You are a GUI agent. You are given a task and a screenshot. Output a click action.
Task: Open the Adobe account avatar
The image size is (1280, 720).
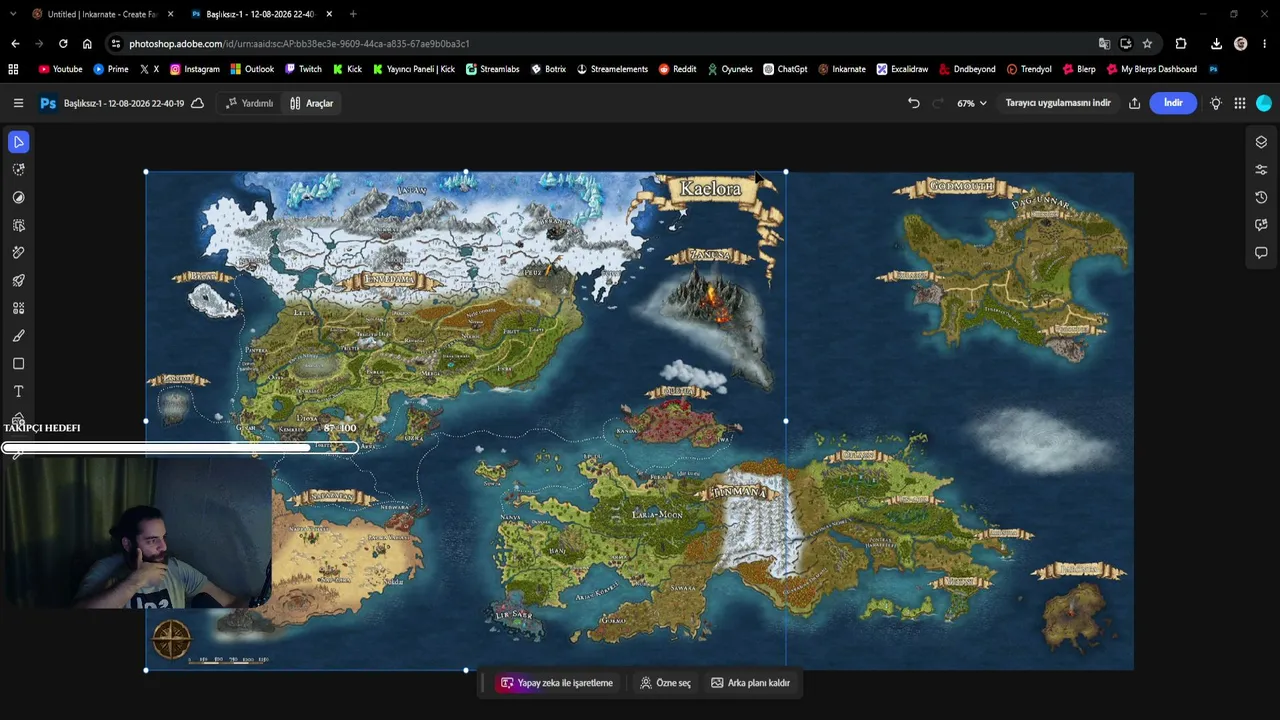pyautogui.click(x=1264, y=103)
